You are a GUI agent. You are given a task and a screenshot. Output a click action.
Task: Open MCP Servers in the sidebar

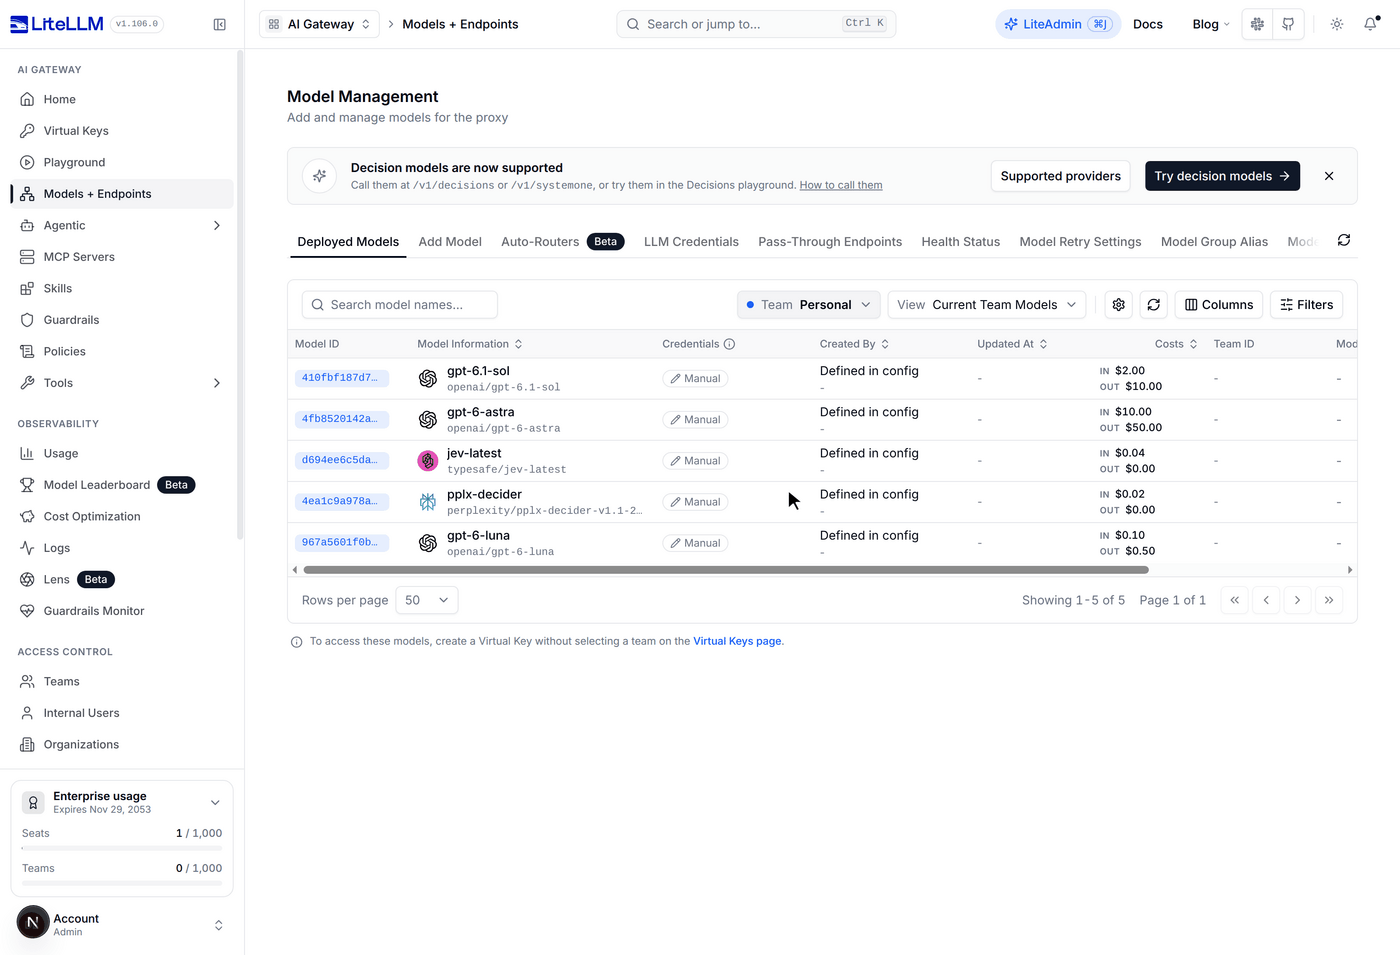tap(122, 257)
